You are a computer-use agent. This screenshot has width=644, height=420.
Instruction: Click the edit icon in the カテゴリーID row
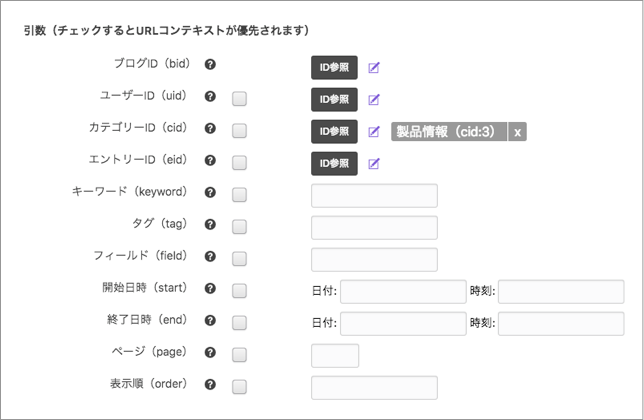pyautogui.click(x=374, y=132)
